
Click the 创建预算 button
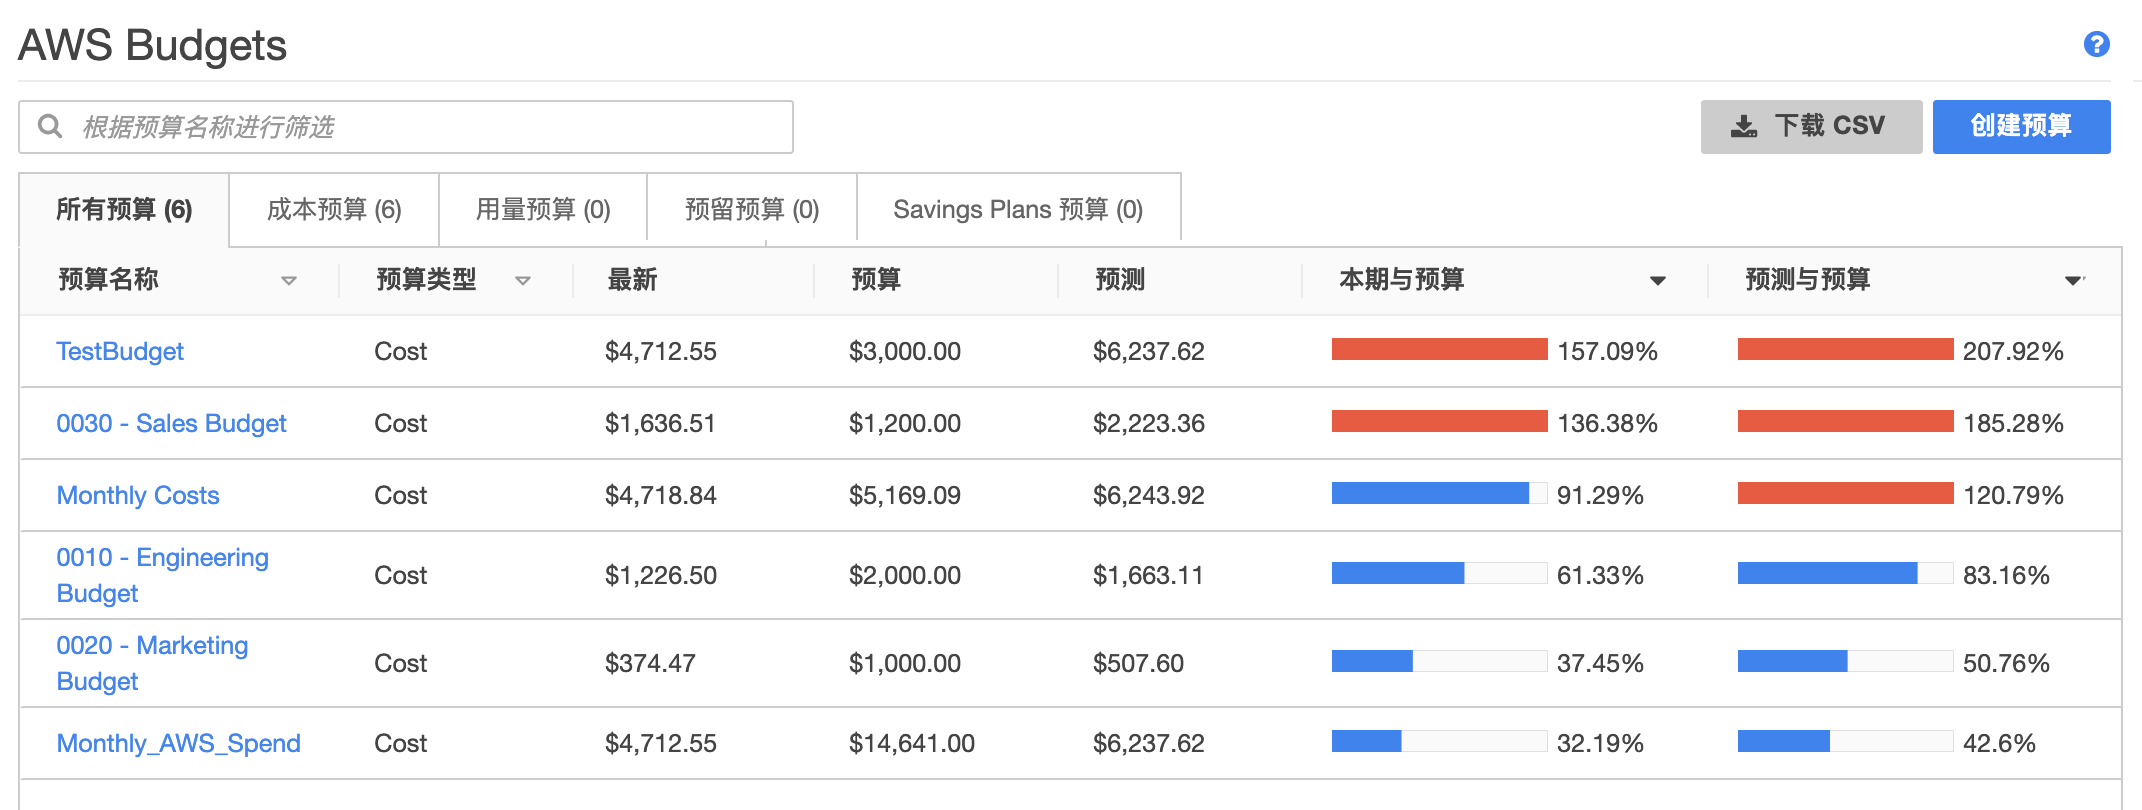click(2021, 127)
